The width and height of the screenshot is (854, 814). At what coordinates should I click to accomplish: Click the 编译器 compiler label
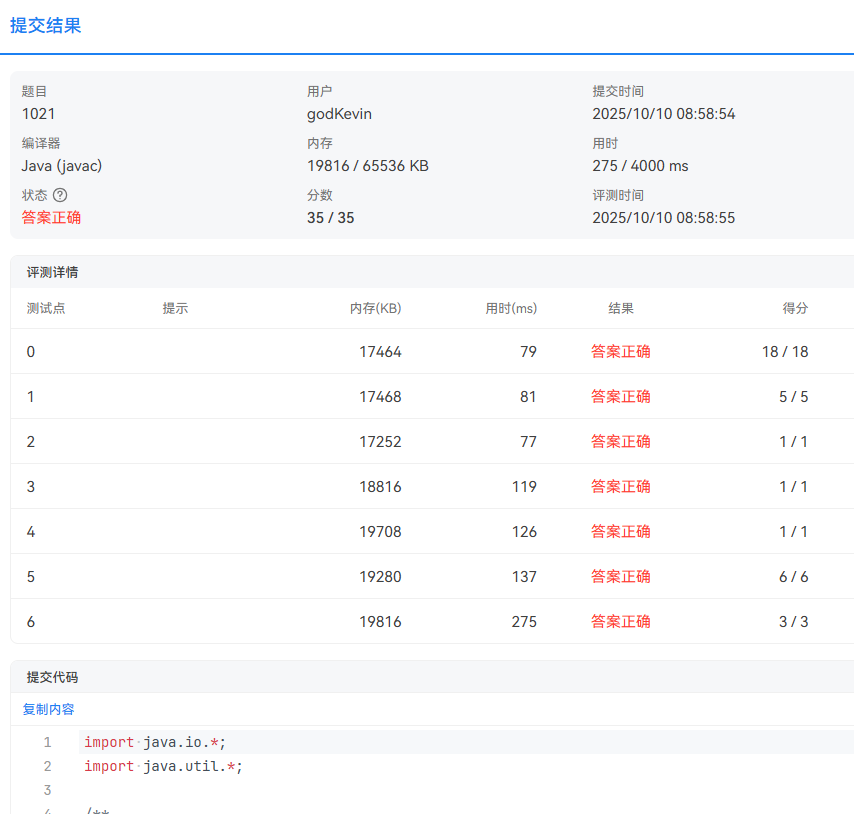[x=41, y=143]
